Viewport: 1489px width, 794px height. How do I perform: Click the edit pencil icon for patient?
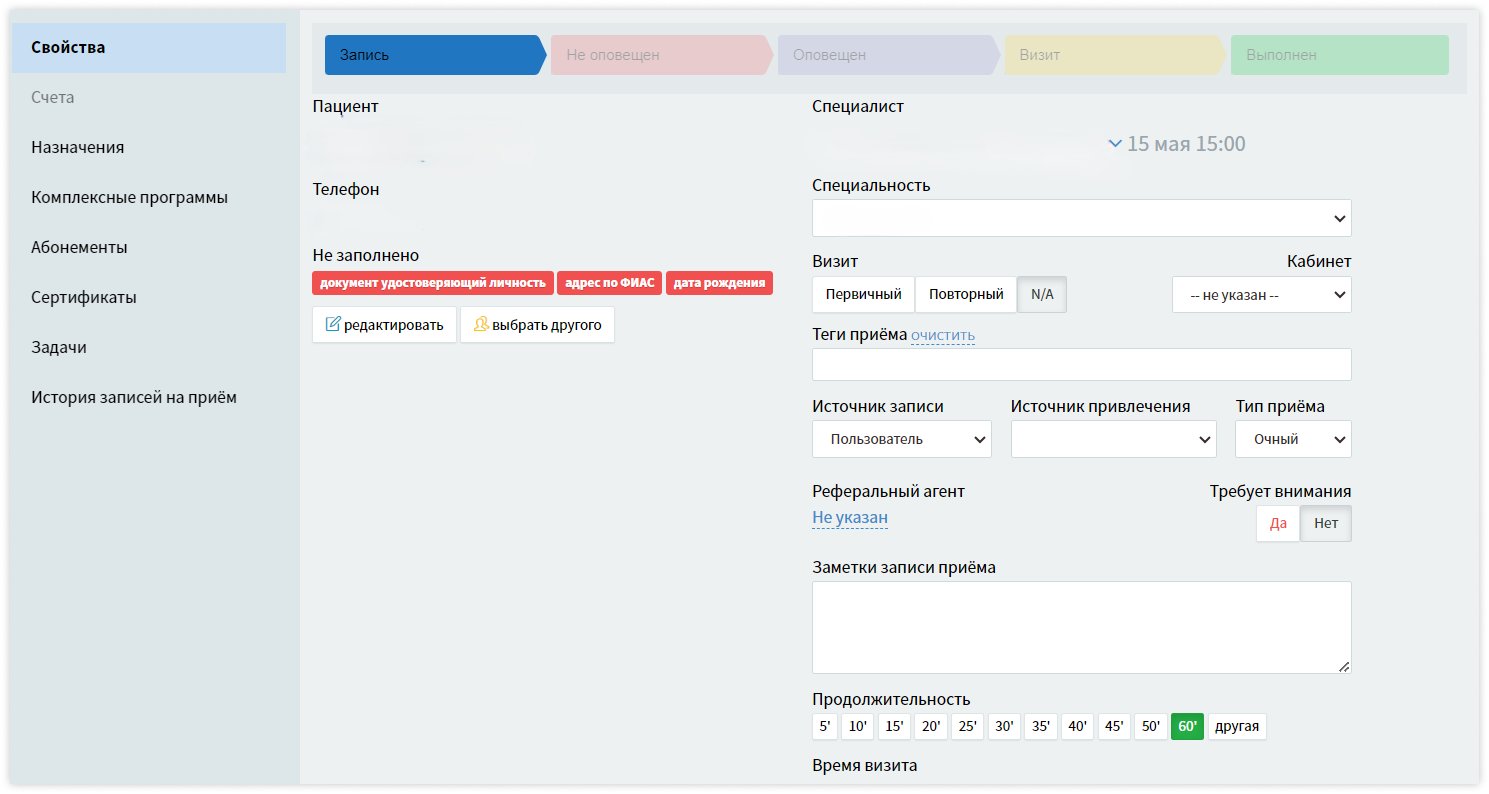[x=333, y=325]
